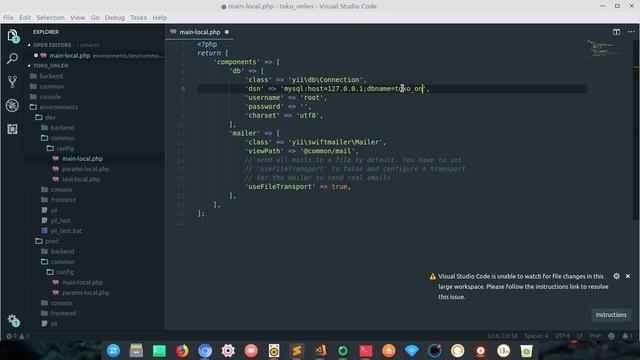The image size is (640, 360).
Task: Open the editor More Actions ellipsis
Action: pyautogui.click(x=631, y=32)
